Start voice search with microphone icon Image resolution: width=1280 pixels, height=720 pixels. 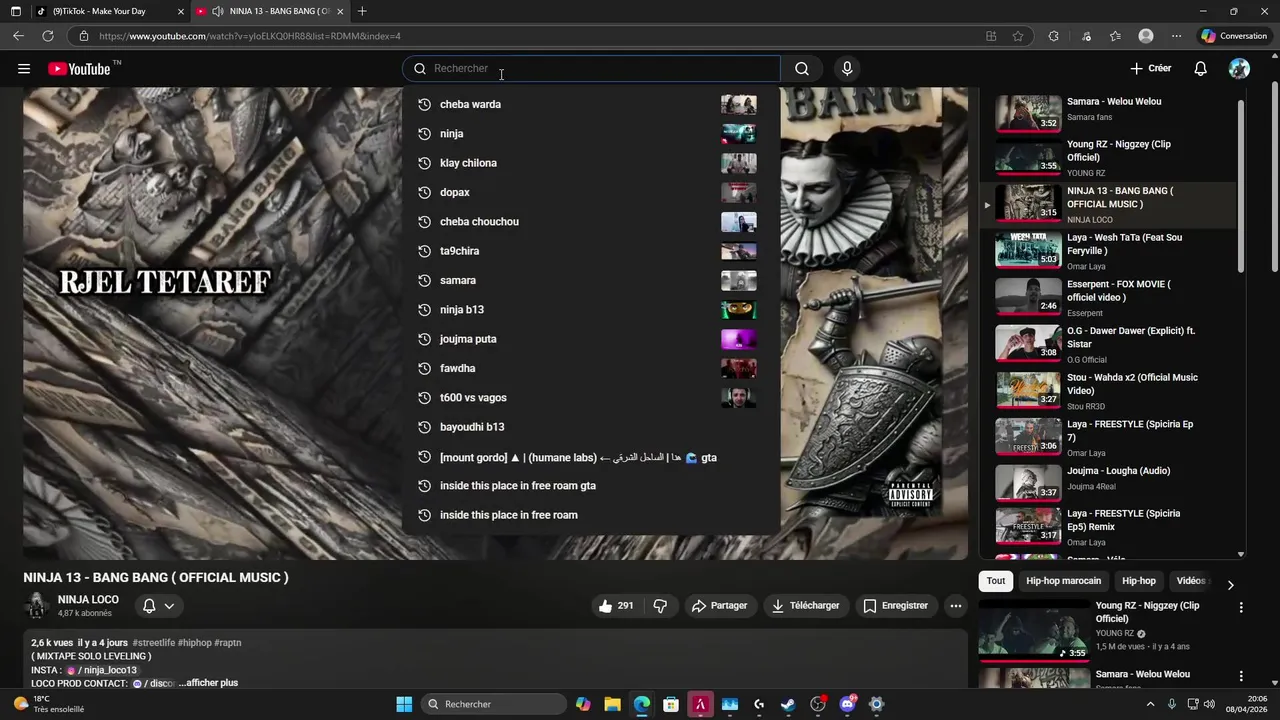tap(847, 69)
